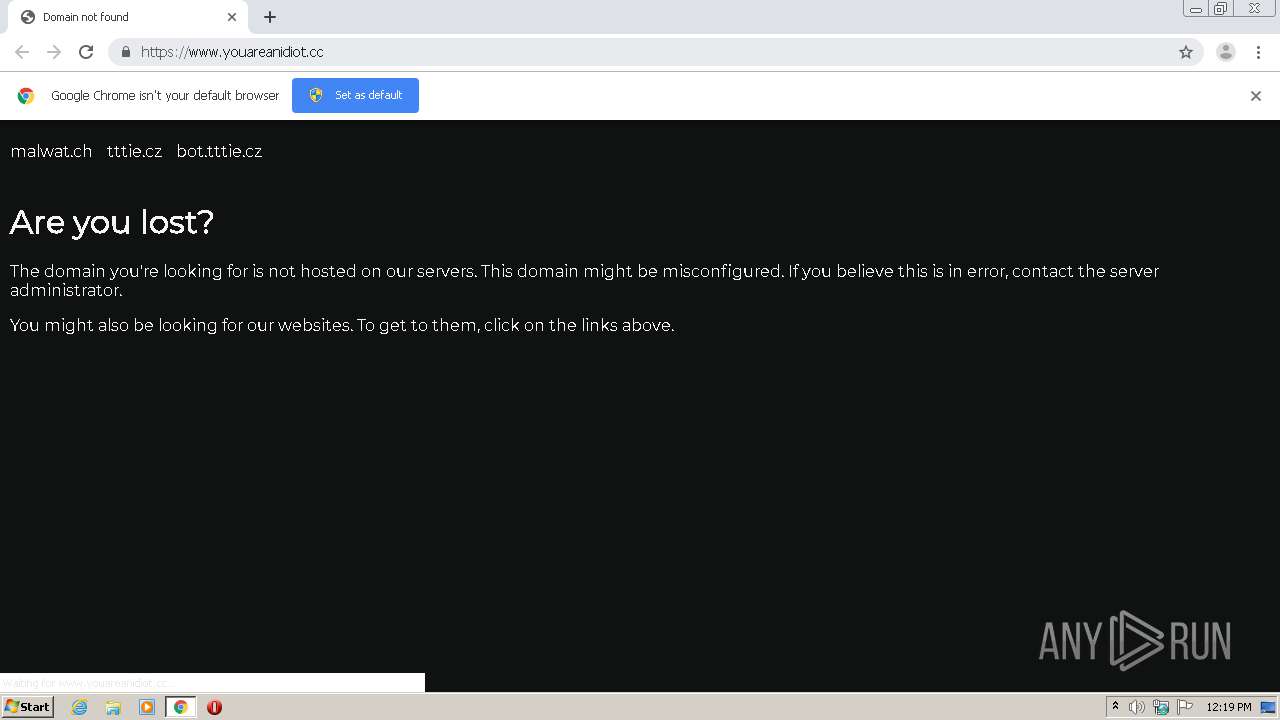Restore down the Chrome window
This screenshot has height=720, width=1280.
point(1220,8)
